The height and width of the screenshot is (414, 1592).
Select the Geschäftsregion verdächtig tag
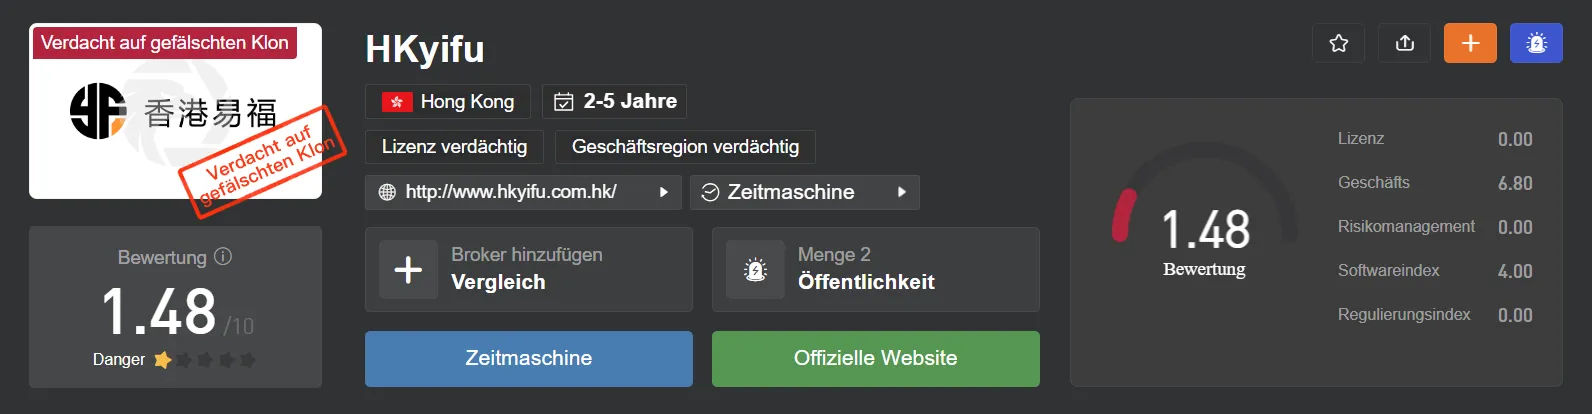tap(685, 147)
